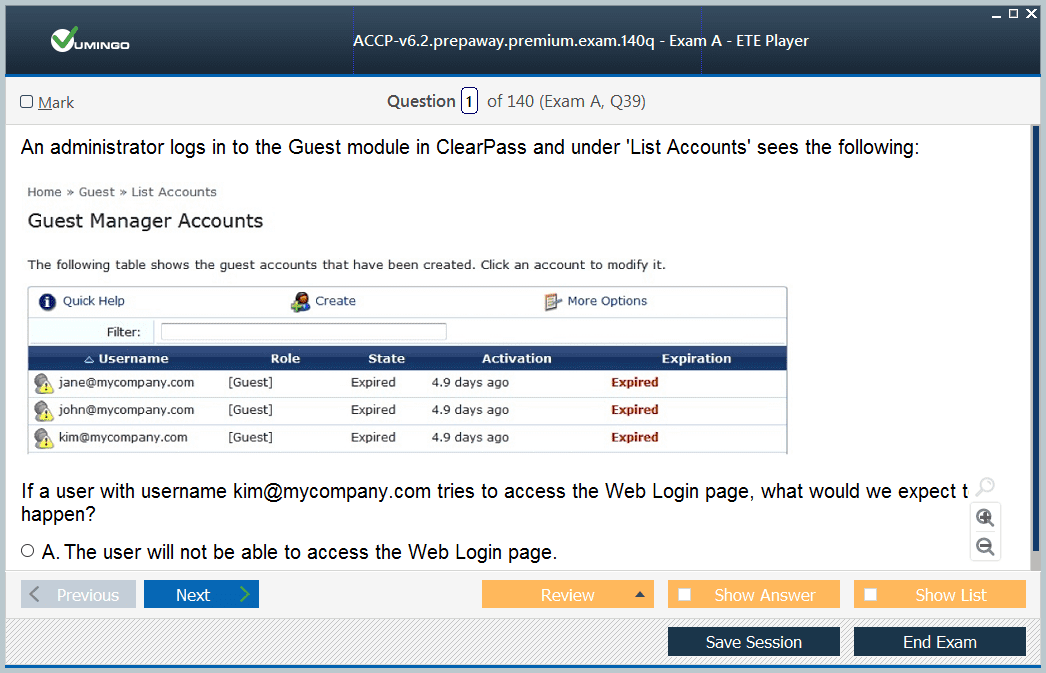Zoom out with the magnifier minus icon

pos(985,547)
